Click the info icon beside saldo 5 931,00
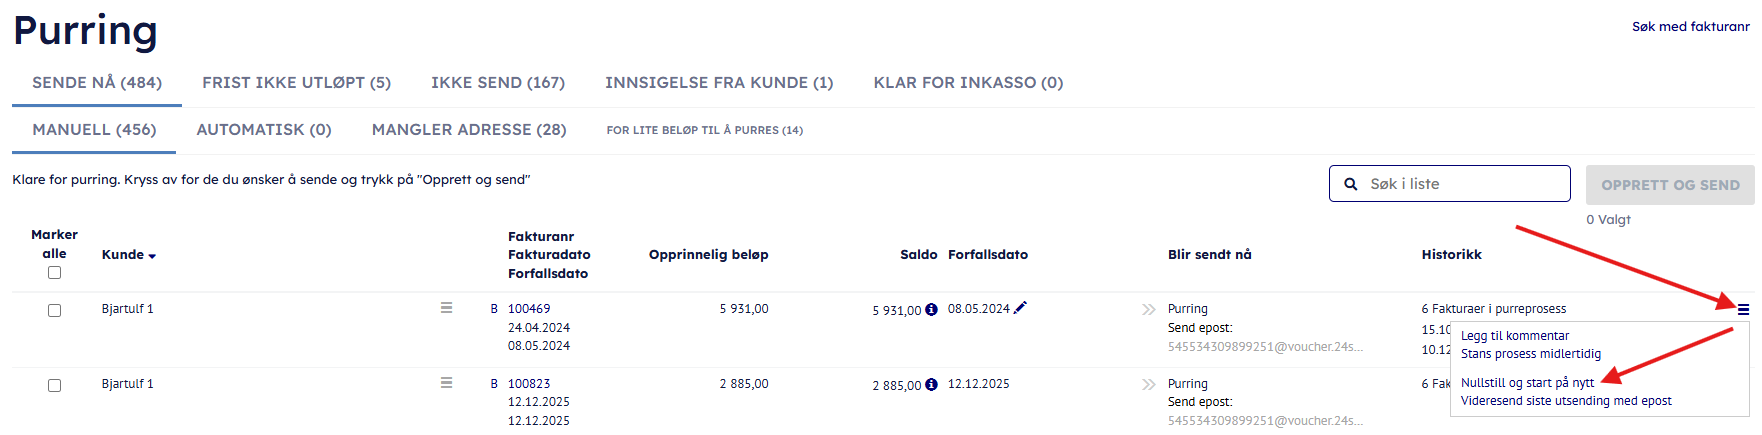The width and height of the screenshot is (1762, 435). tap(931, 310)
